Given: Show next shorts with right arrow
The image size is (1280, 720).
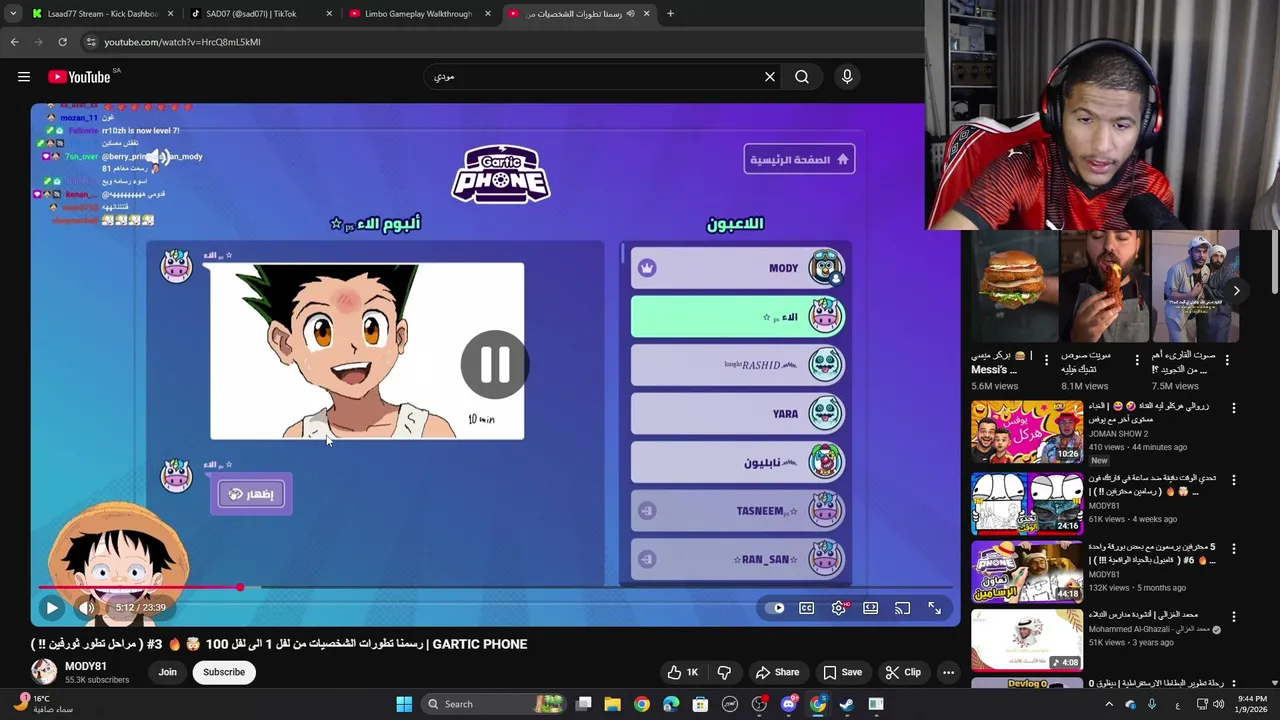Looking at the screenshot, I should 1236,291.
